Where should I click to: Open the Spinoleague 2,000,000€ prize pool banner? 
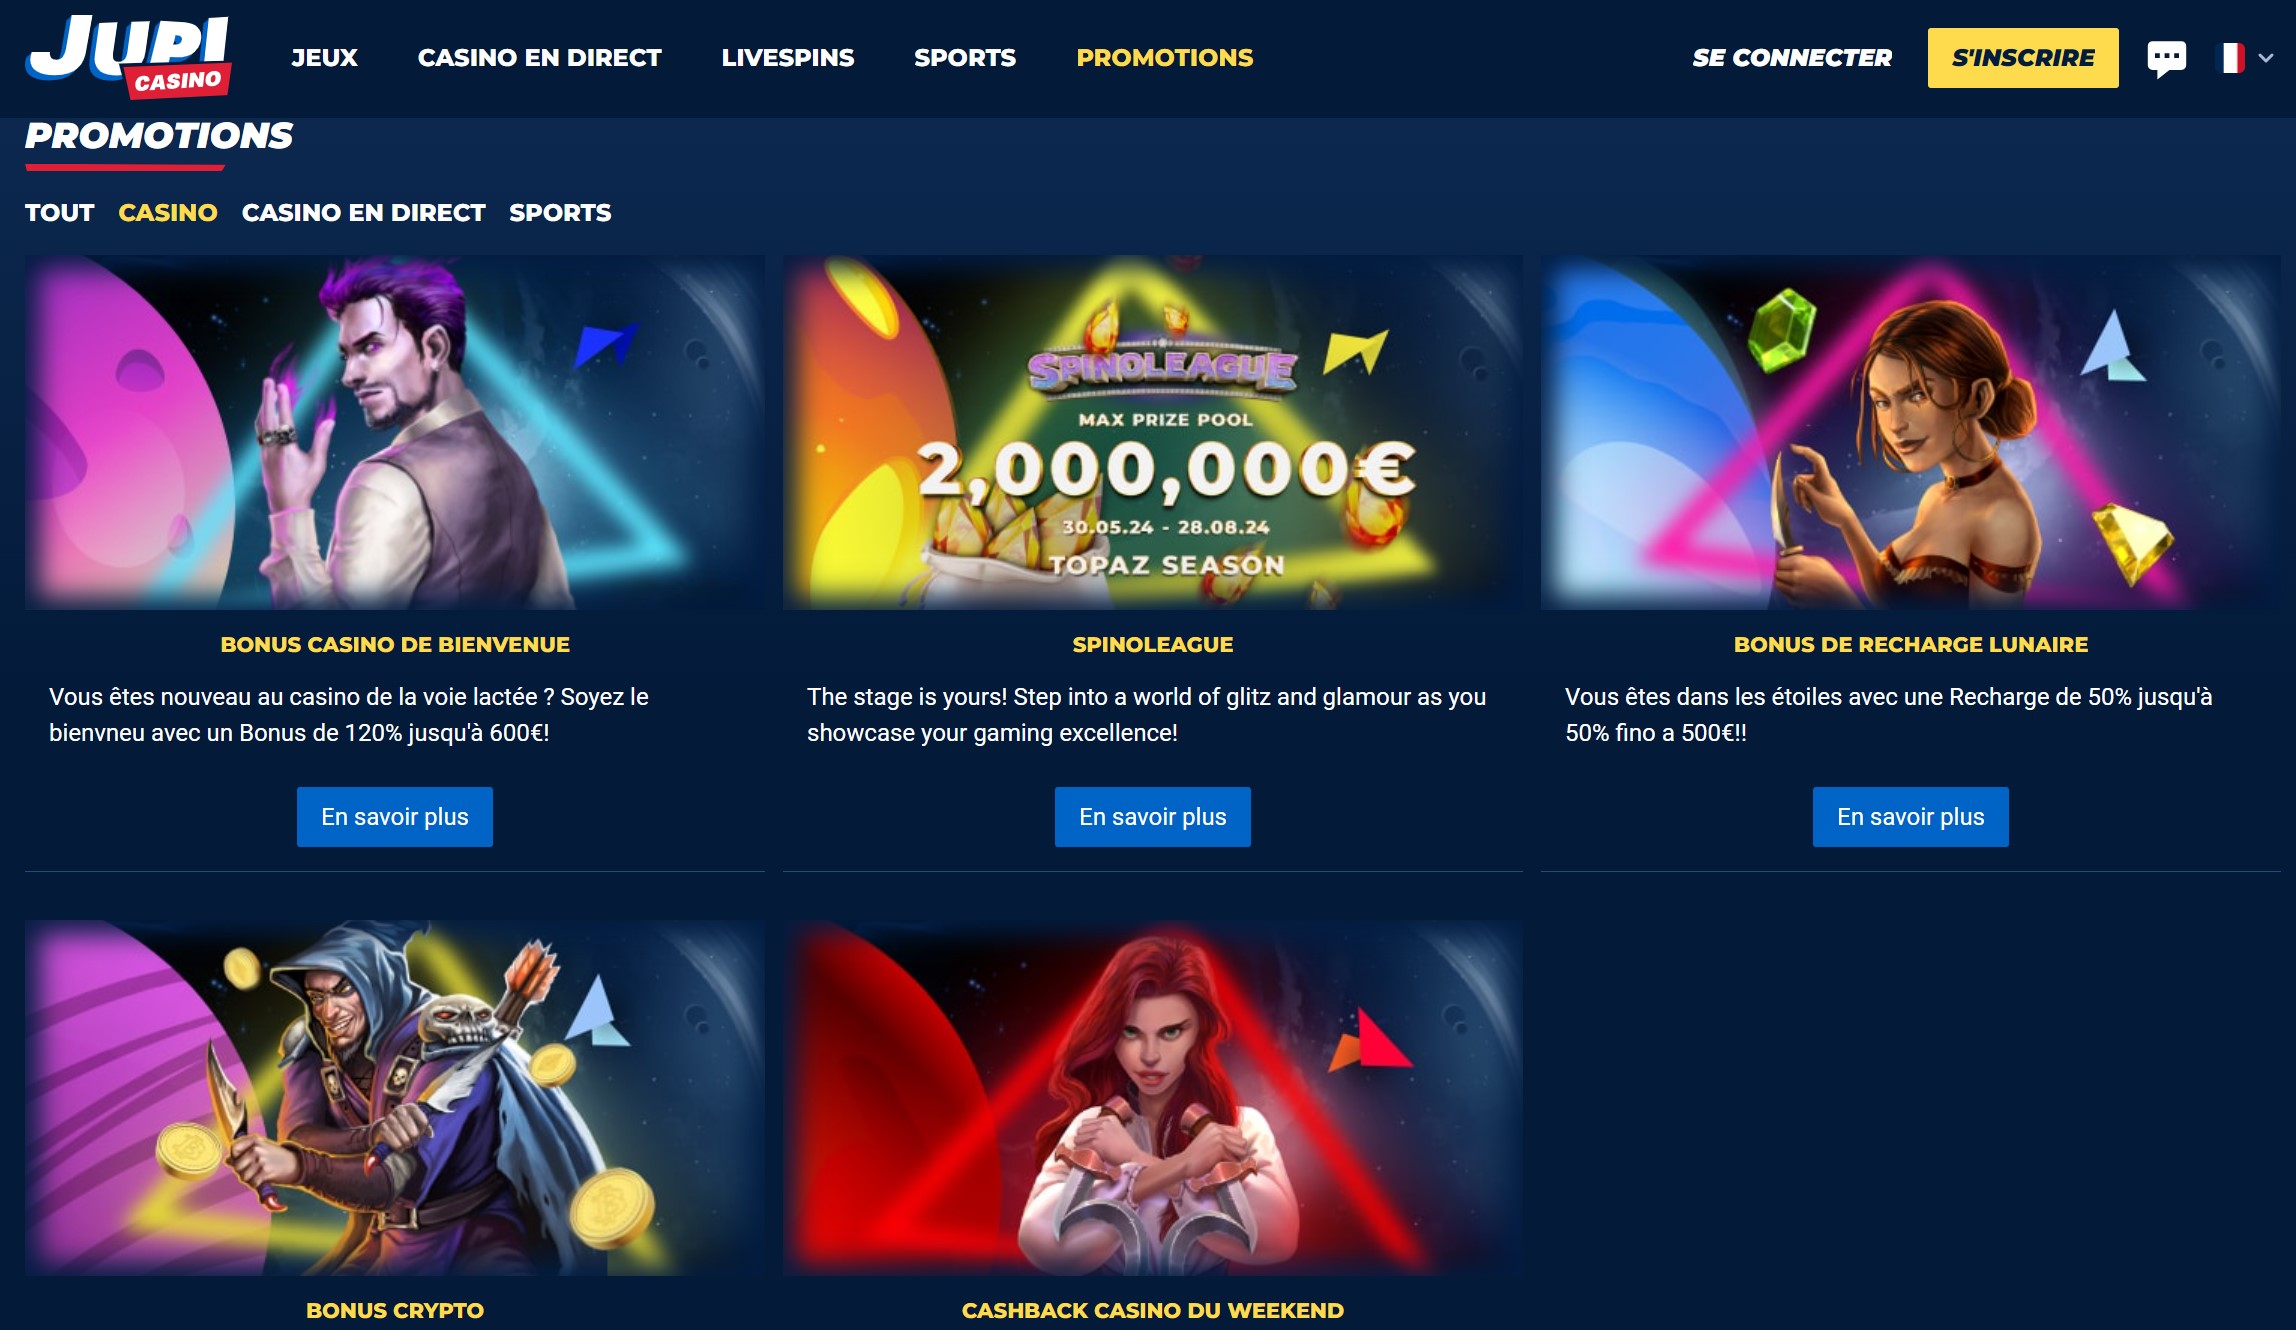coord(1152,432)
